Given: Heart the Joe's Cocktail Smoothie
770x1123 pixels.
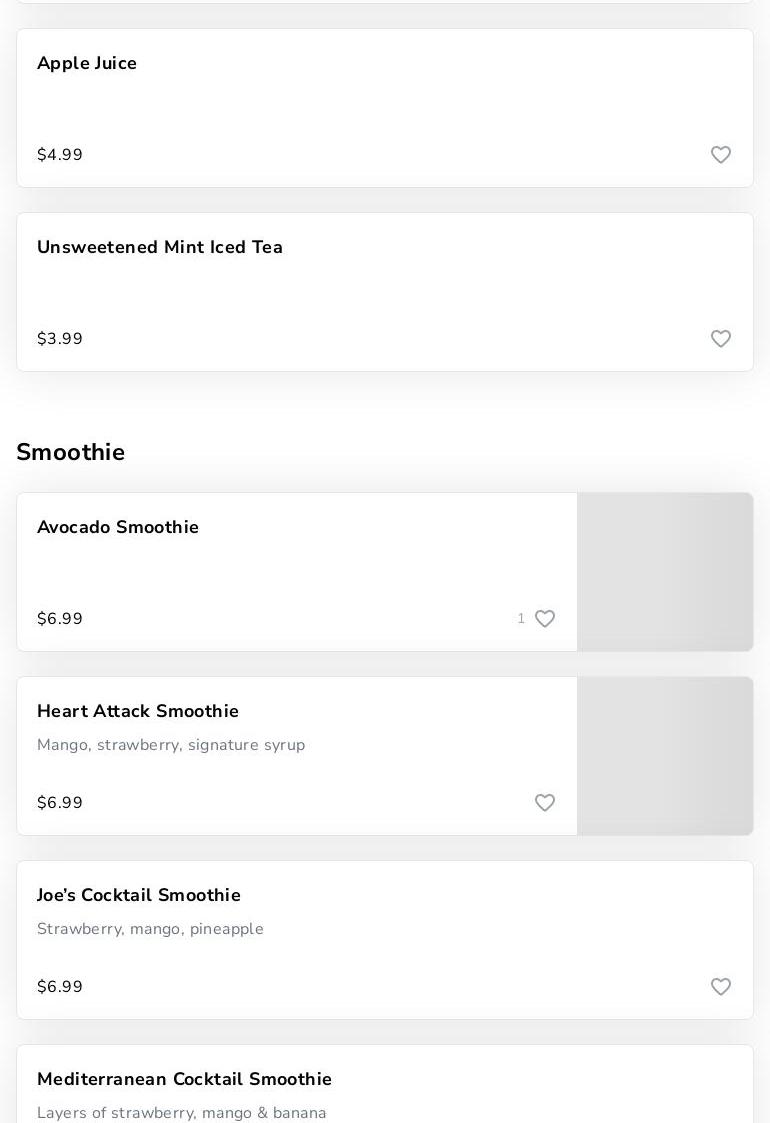Looking at the screenshot, I should pyautogui.click(x=720, y=987).
